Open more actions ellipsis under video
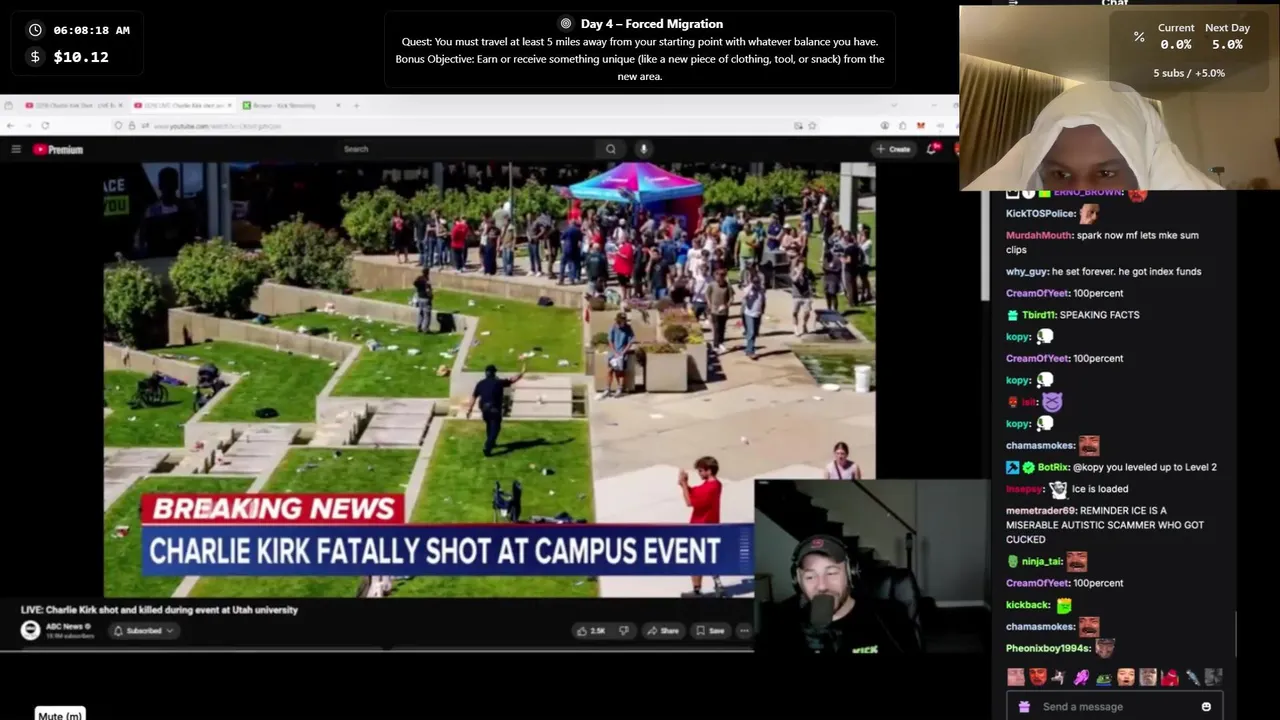The image size is (1280, 720). [744, 631]
